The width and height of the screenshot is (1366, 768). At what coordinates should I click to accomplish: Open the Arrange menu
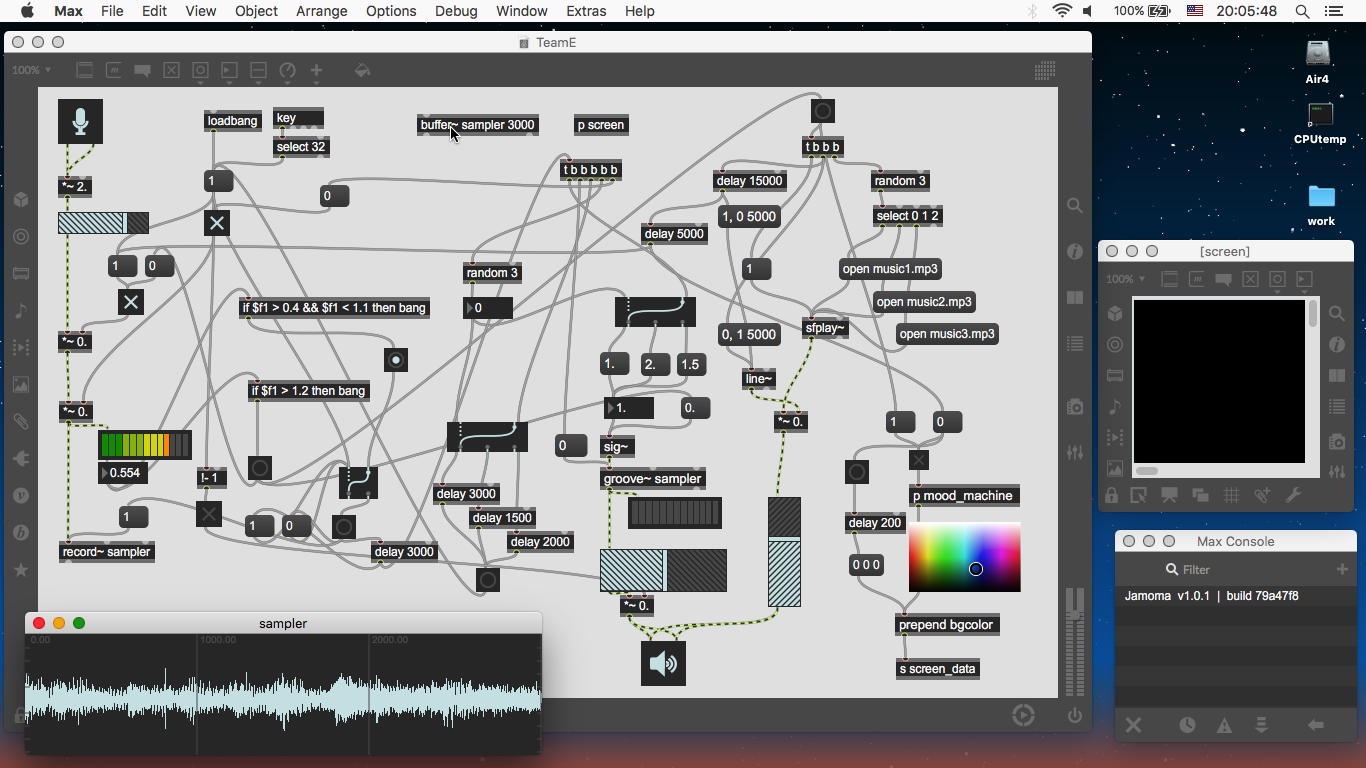coord(321,11)
